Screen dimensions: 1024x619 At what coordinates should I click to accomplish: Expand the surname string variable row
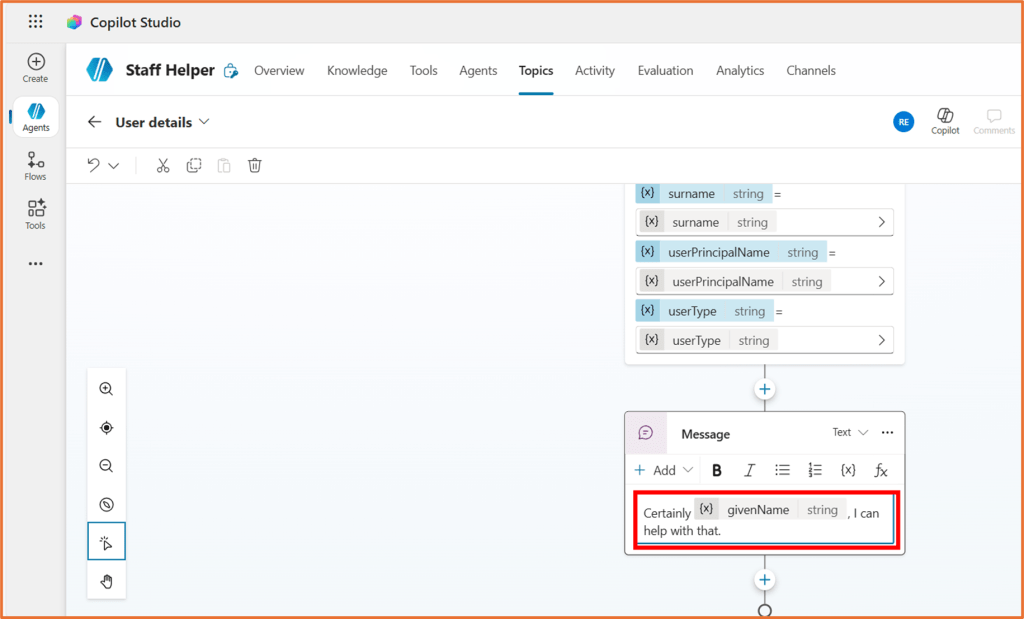coord(884,222)
